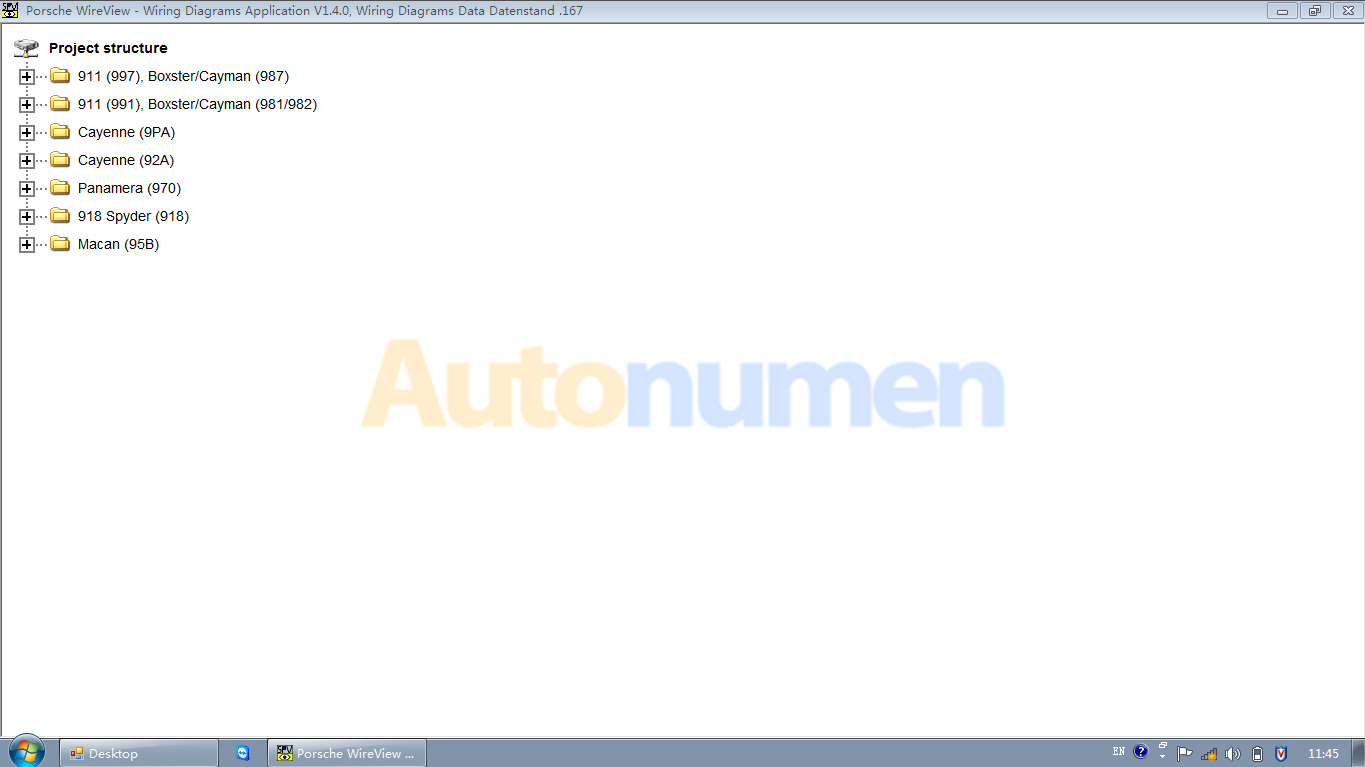Click the Porsche WireView taskbar button
The height and width of the screenshot is (767, 1365).
pos(347,753)
